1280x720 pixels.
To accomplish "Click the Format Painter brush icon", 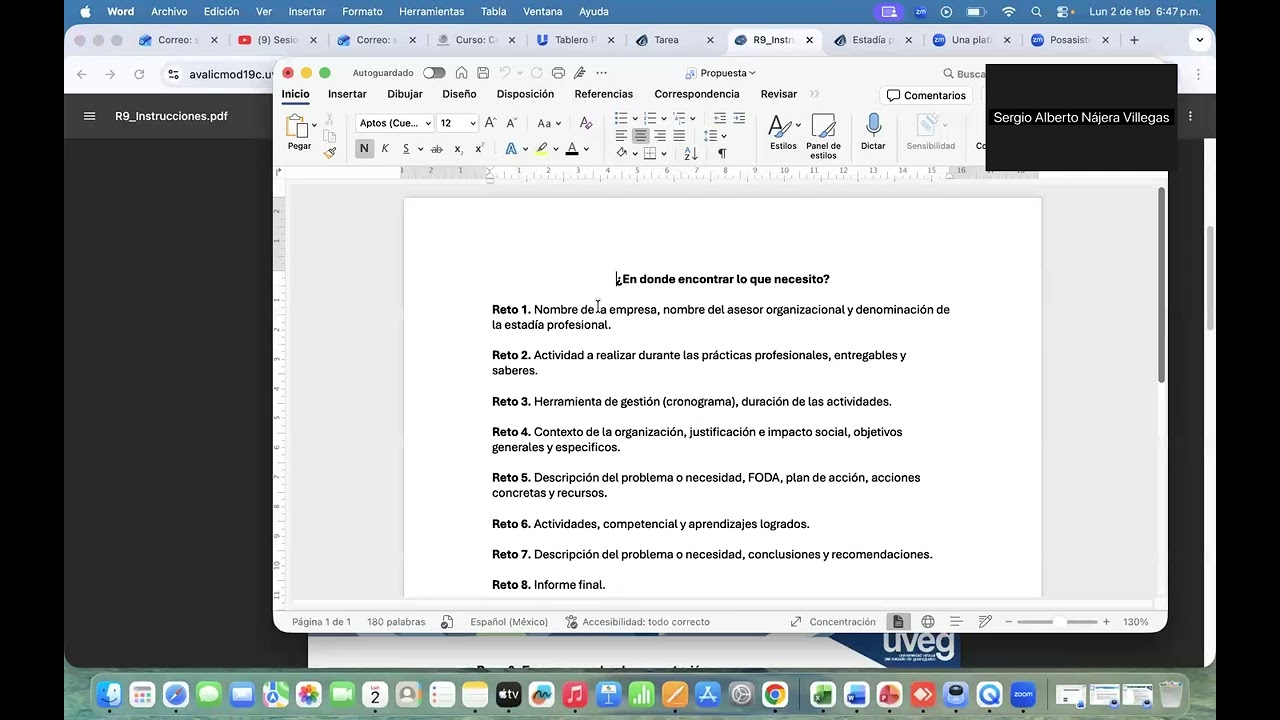I will [x=330, y=153].
